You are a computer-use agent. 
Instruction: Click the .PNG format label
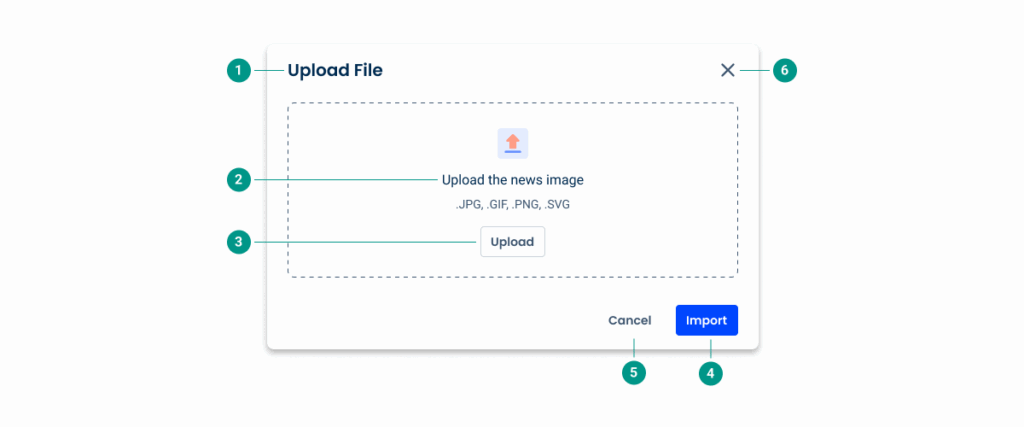[x=526, y=205]
